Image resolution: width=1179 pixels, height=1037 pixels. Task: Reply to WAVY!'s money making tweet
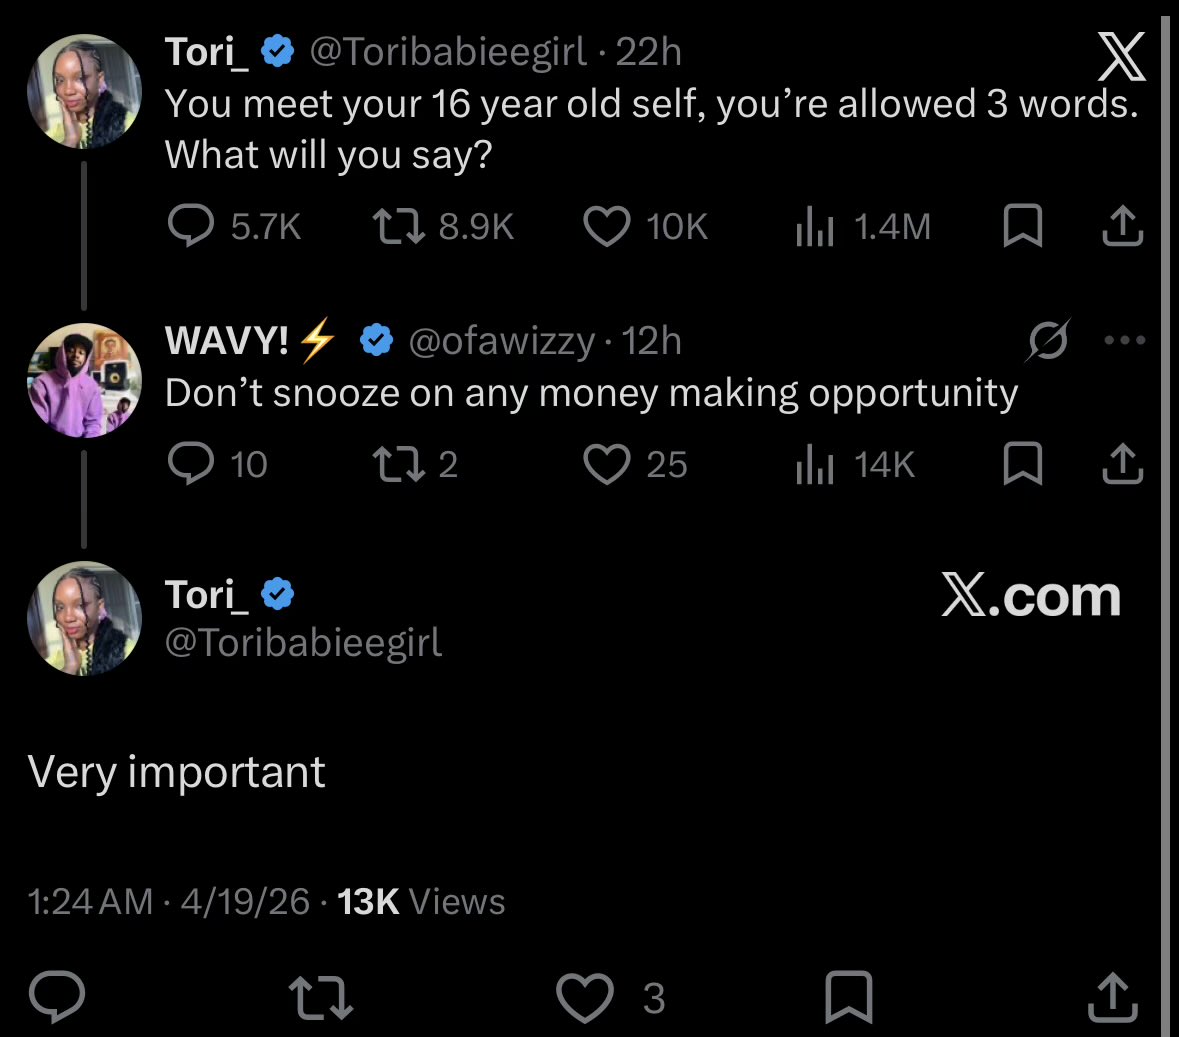[191, 463]
